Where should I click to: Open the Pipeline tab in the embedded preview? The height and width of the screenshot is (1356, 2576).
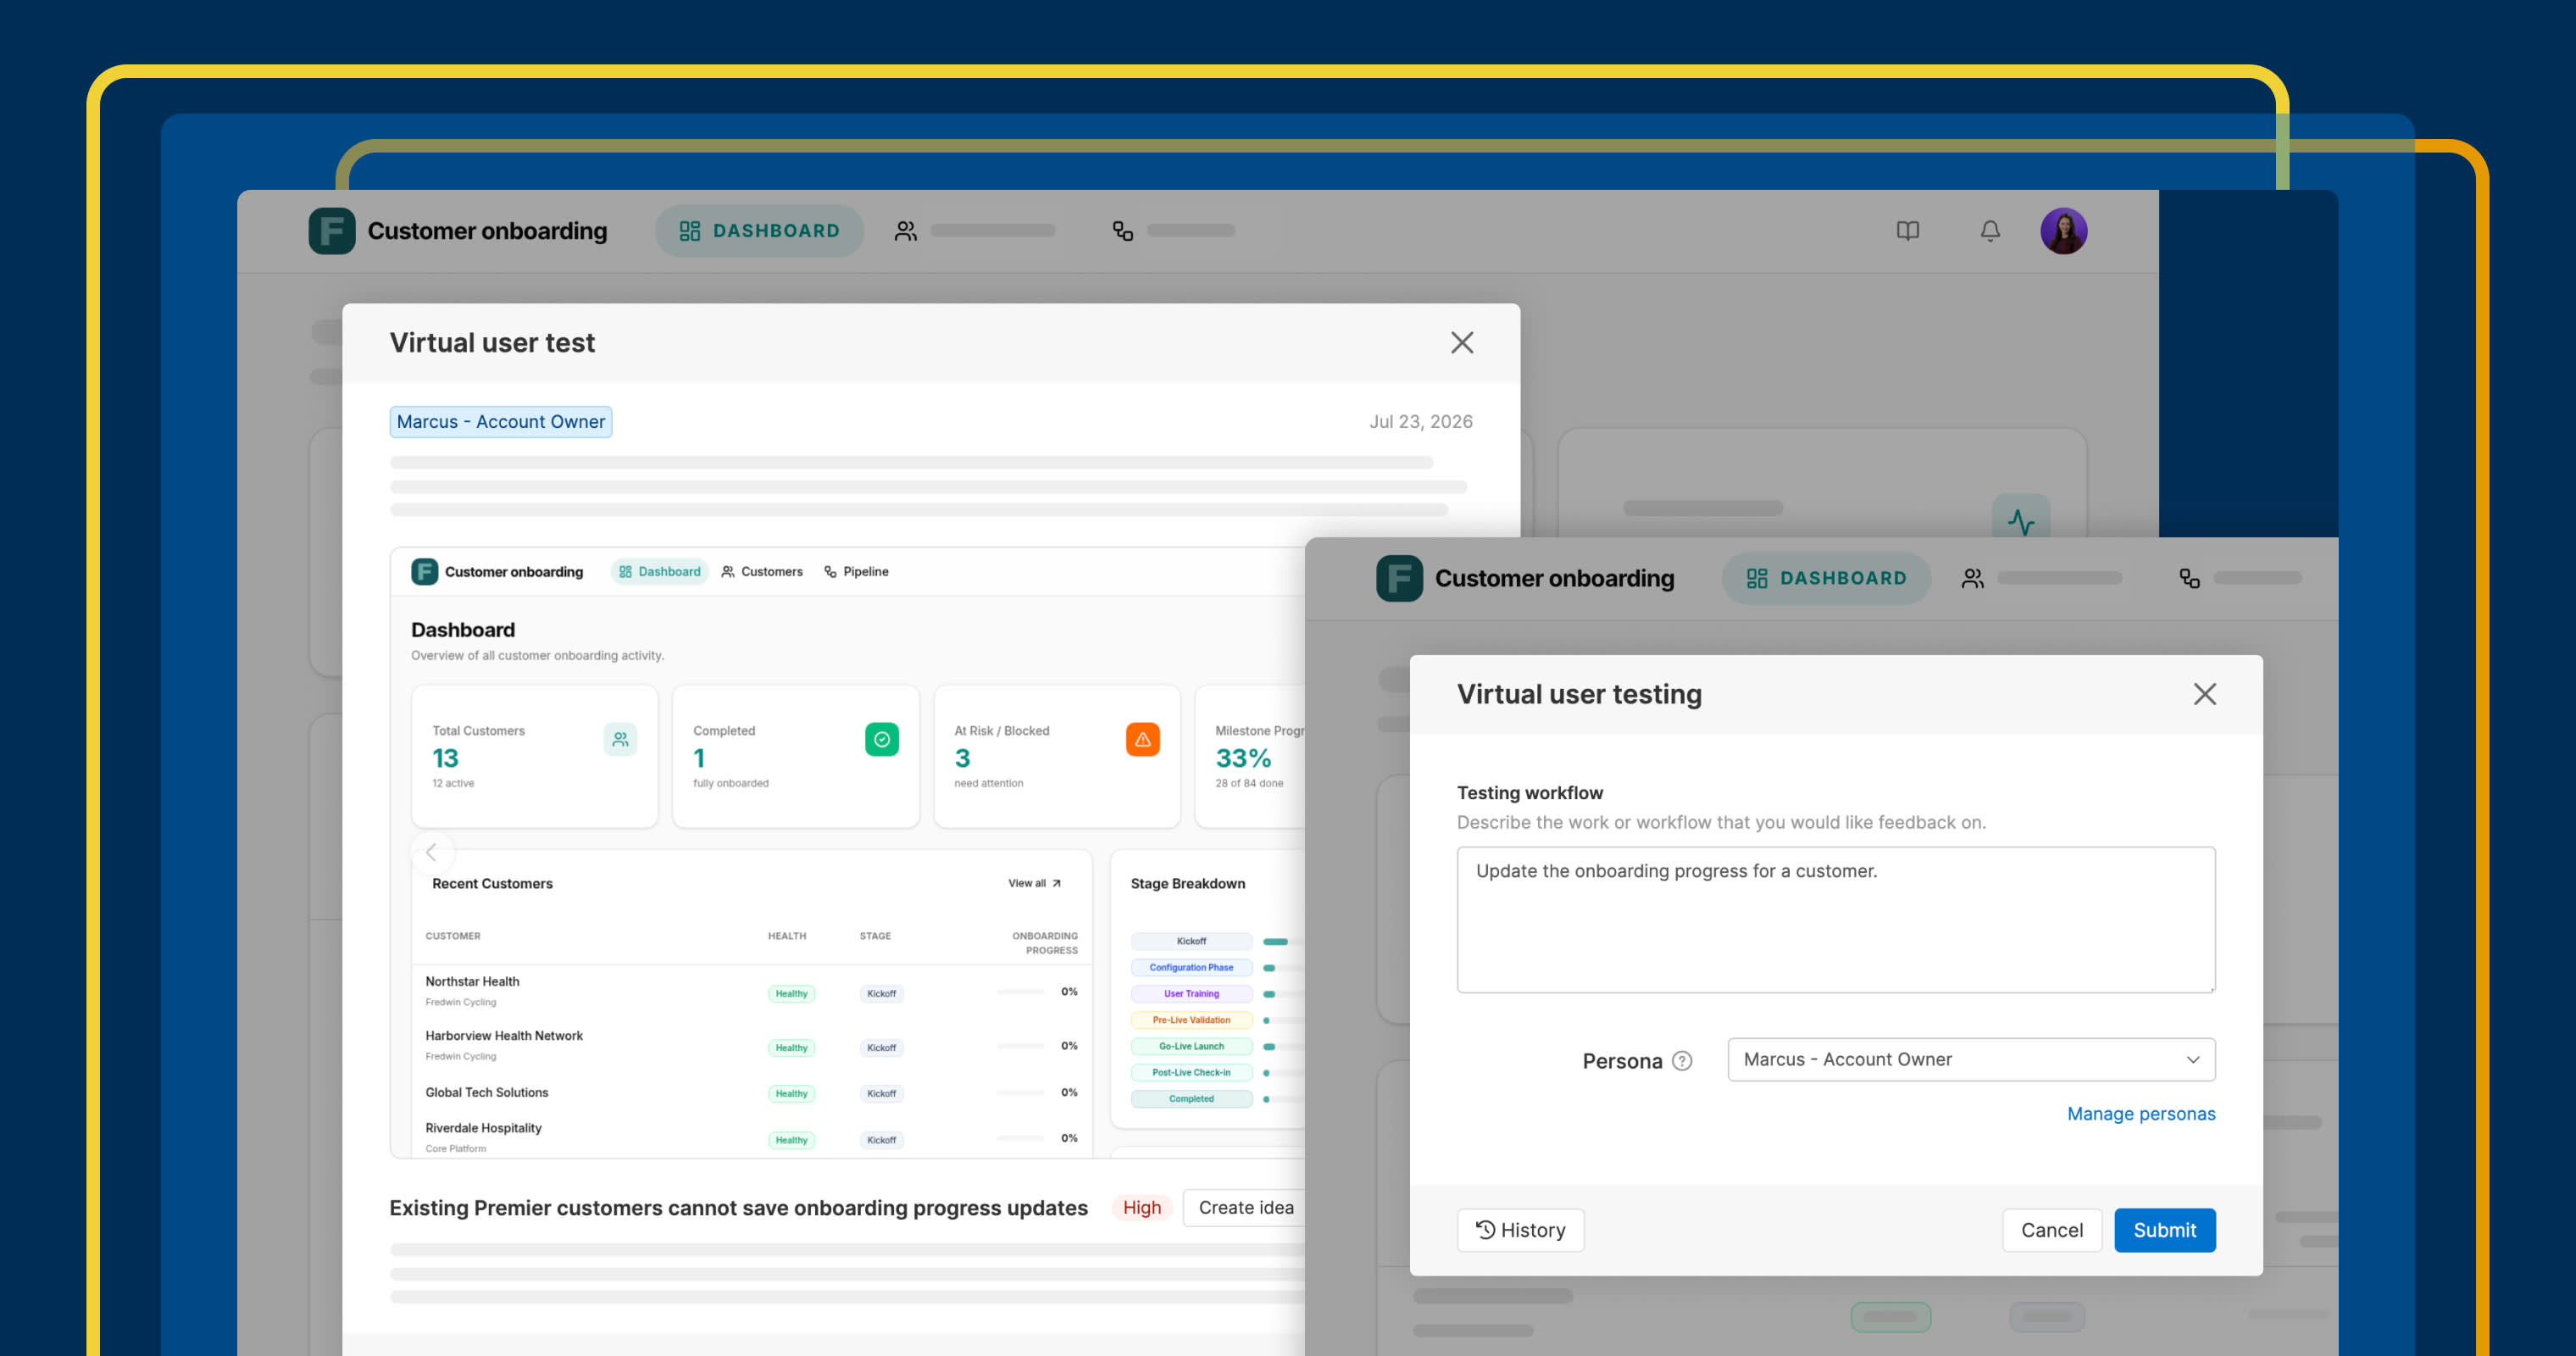(x=856, y=572)
